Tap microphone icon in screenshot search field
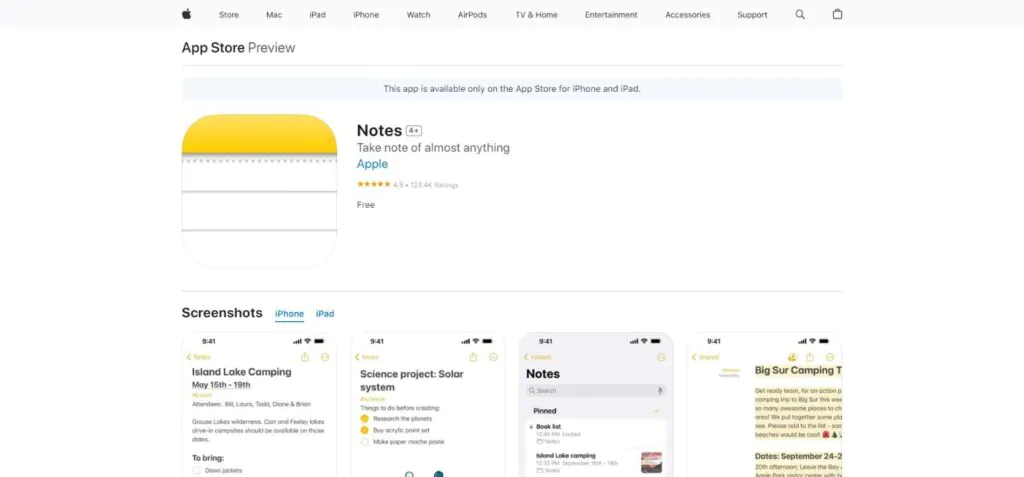 point(660,390)
